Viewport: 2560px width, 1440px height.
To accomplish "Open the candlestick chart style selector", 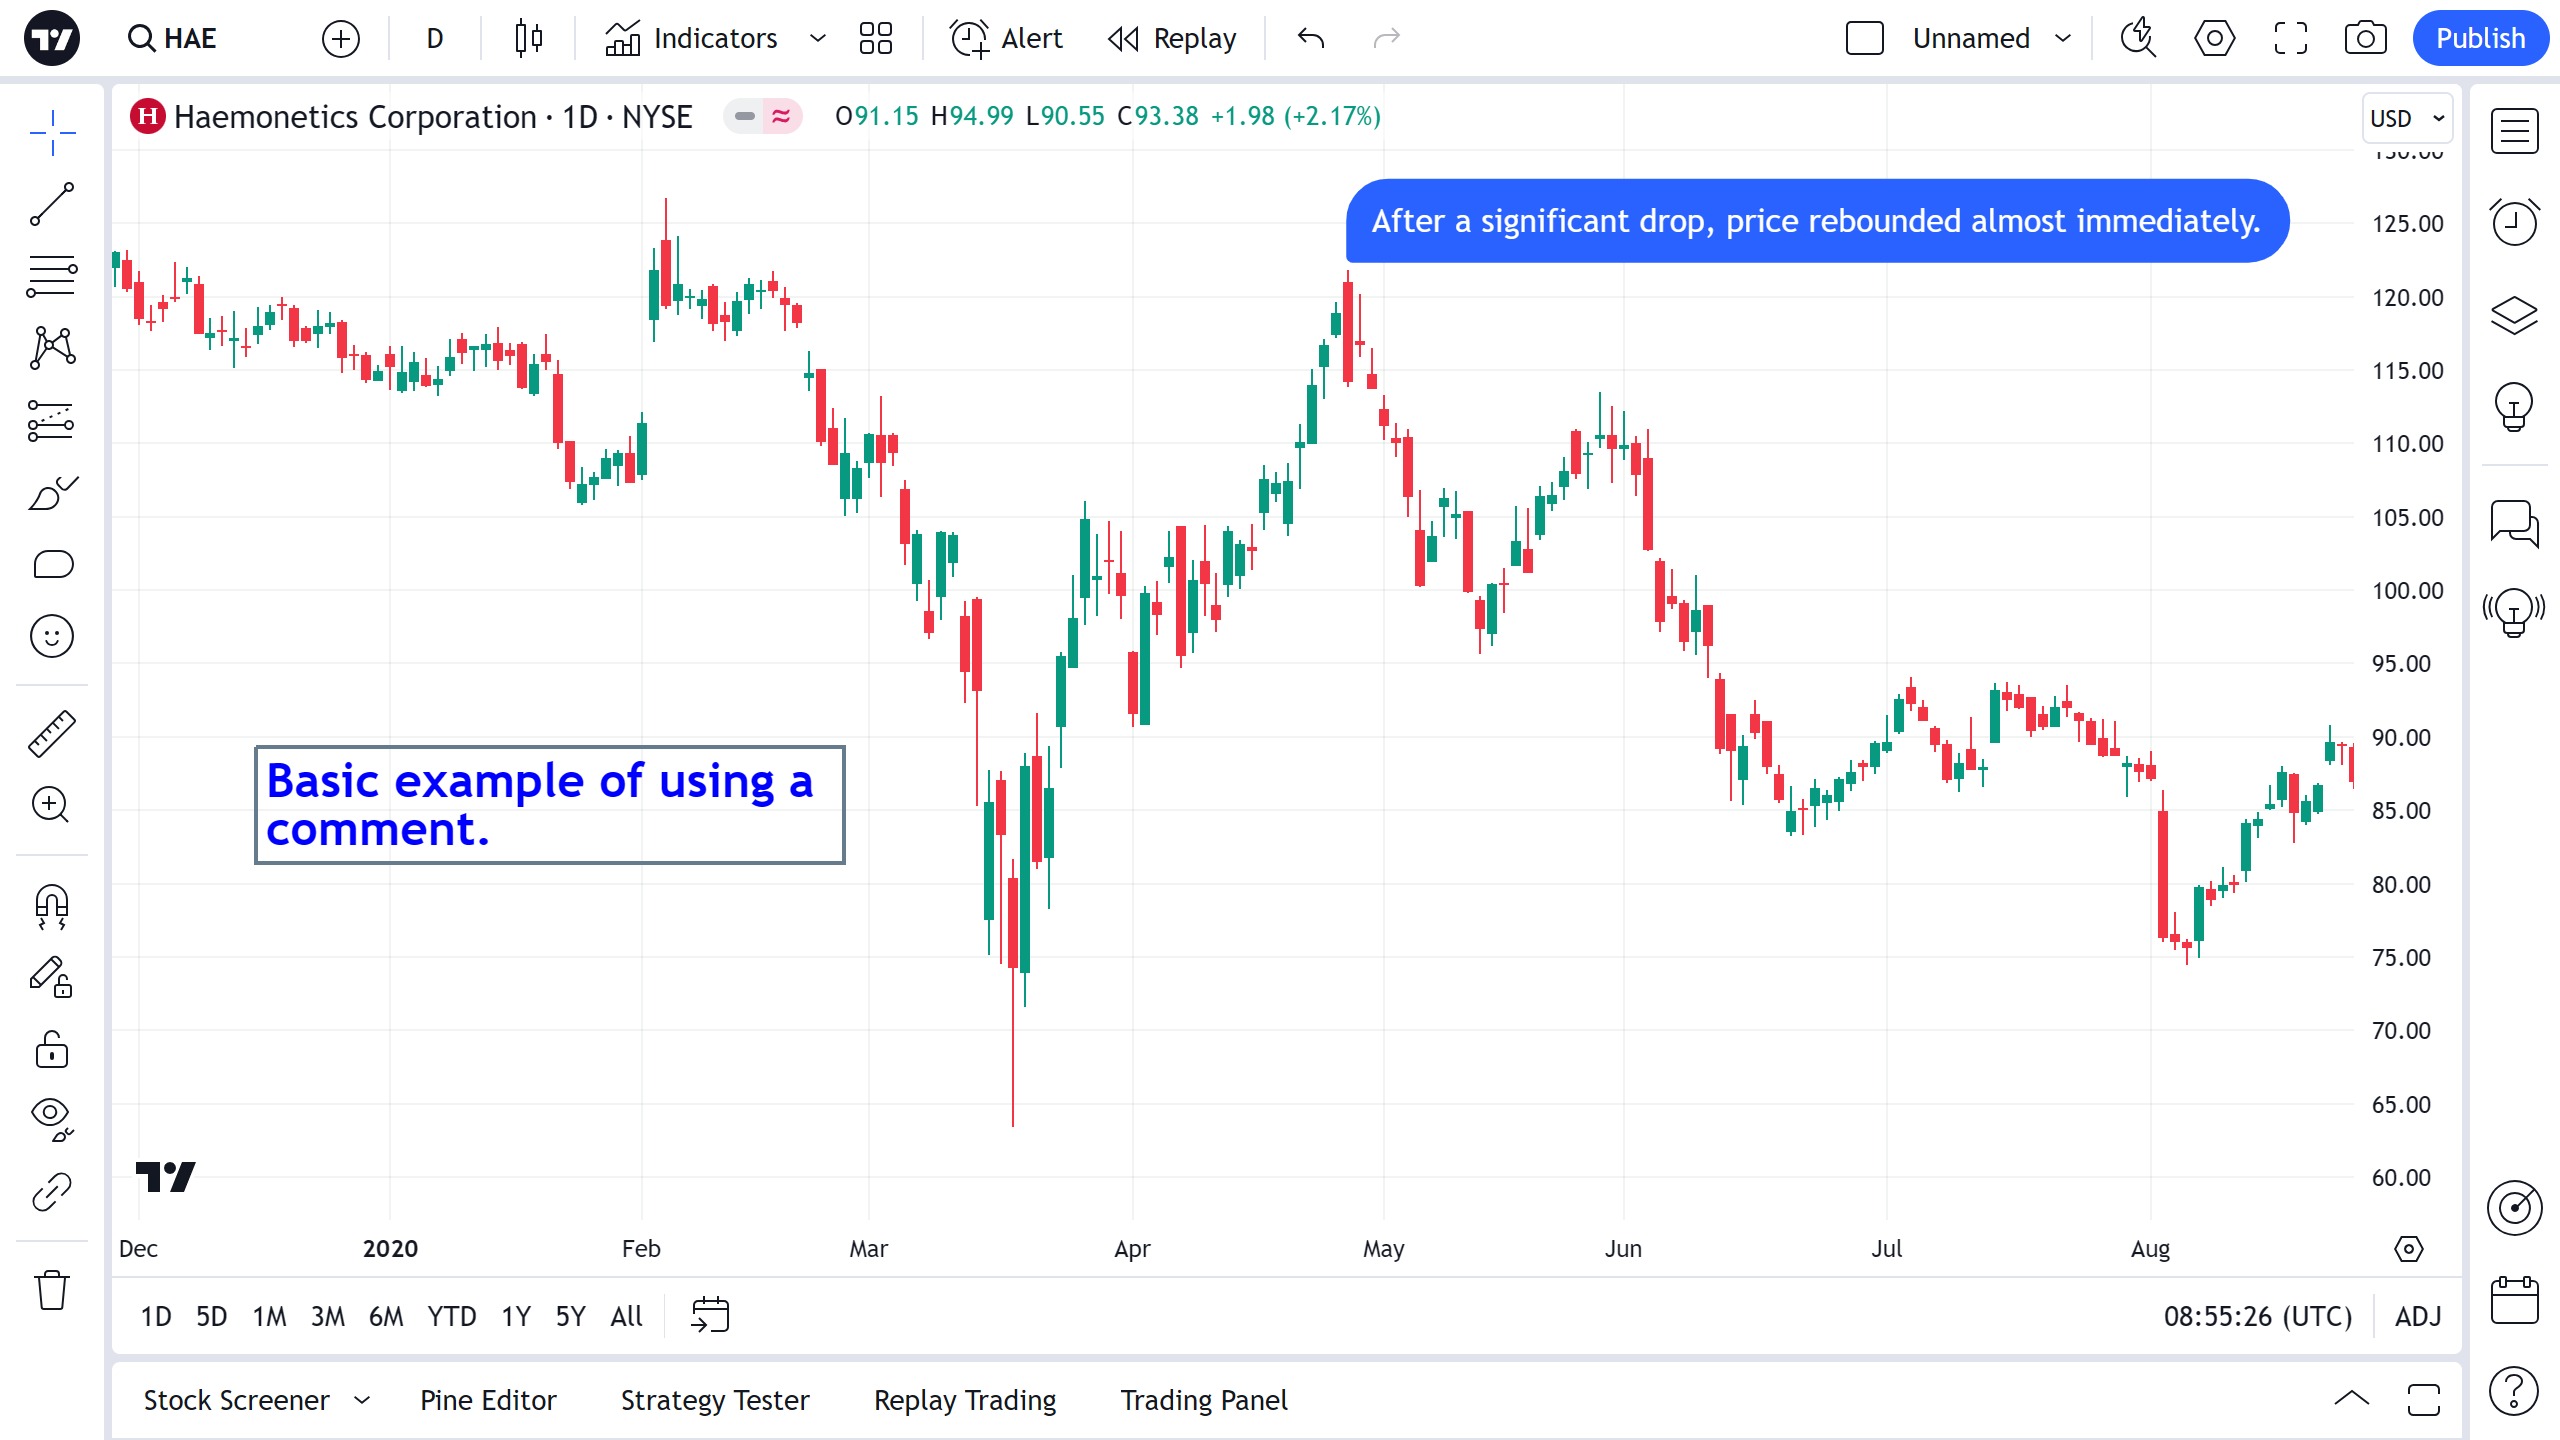I will (x=528, y=38).
